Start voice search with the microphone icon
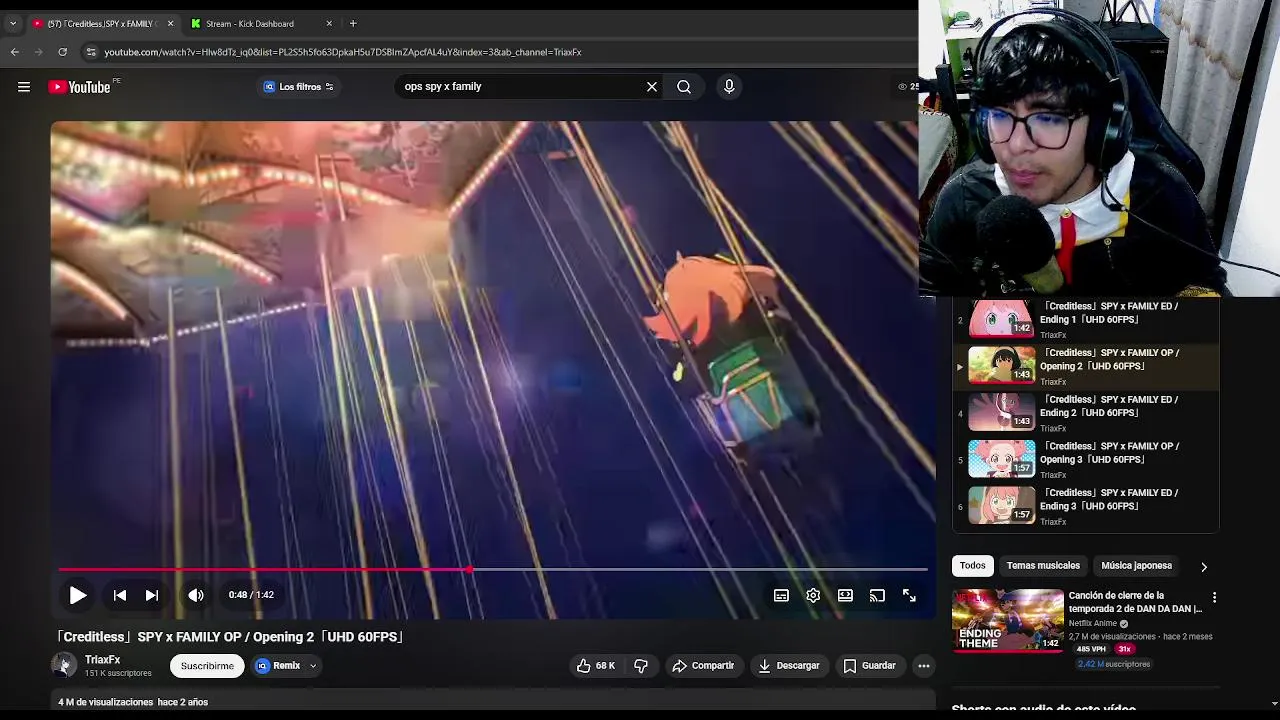1280x720 pixels. tap(729, 87)
